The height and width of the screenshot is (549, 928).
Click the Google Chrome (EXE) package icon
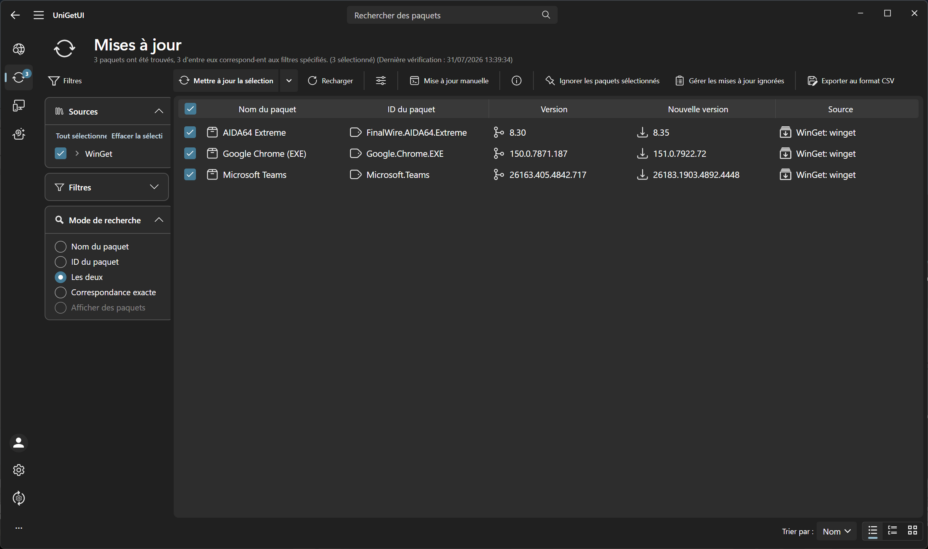pyautogui.click(x=212, y=153)
